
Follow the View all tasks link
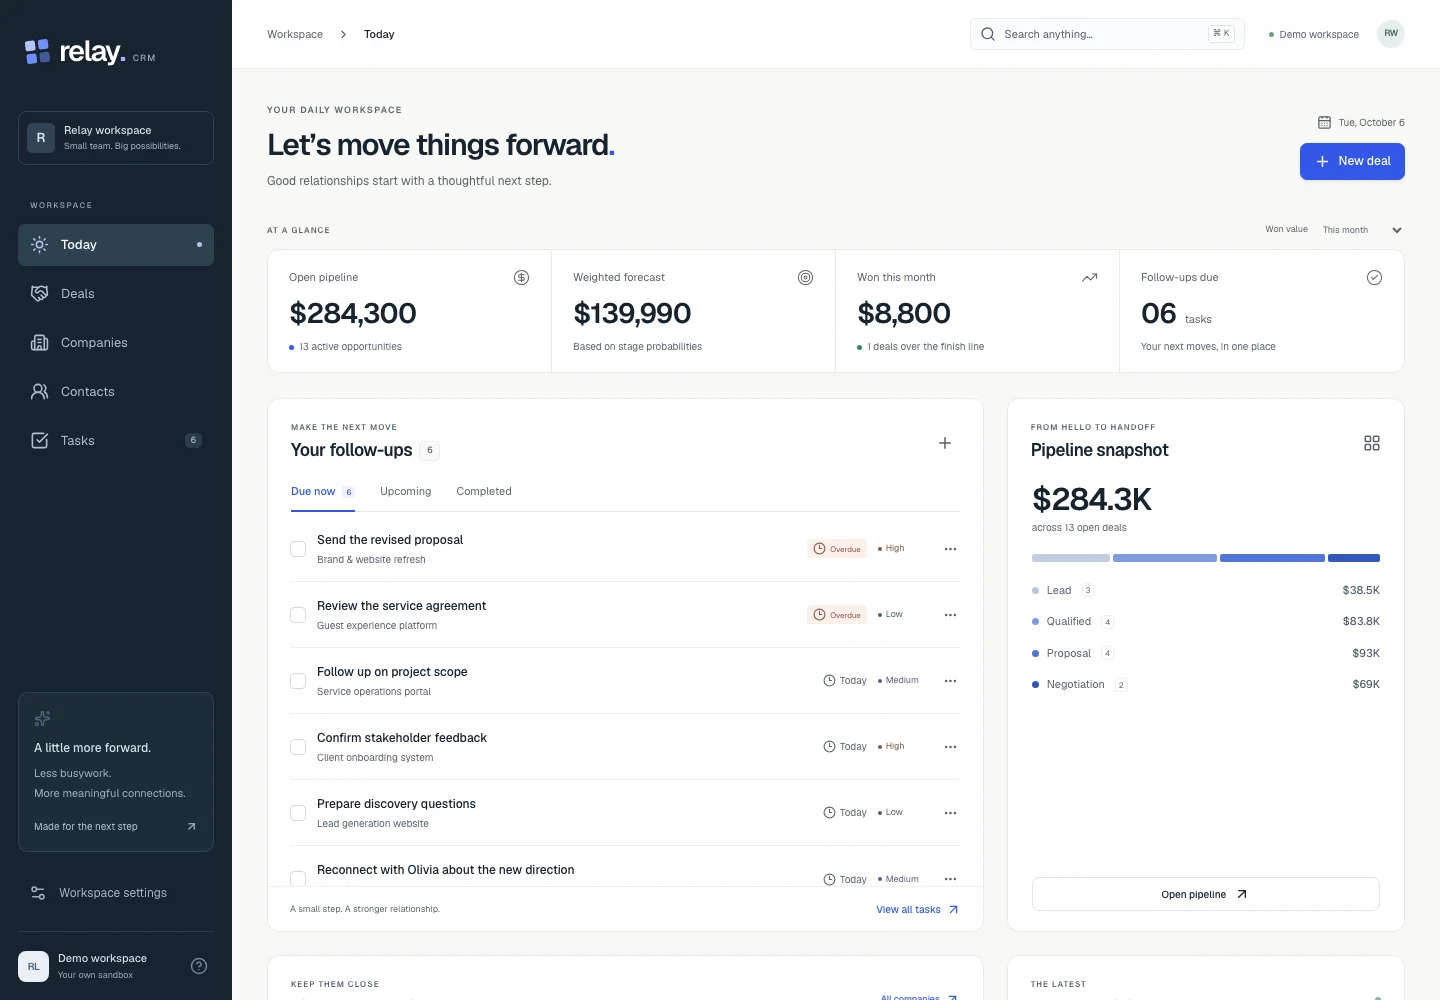[917, 910]
